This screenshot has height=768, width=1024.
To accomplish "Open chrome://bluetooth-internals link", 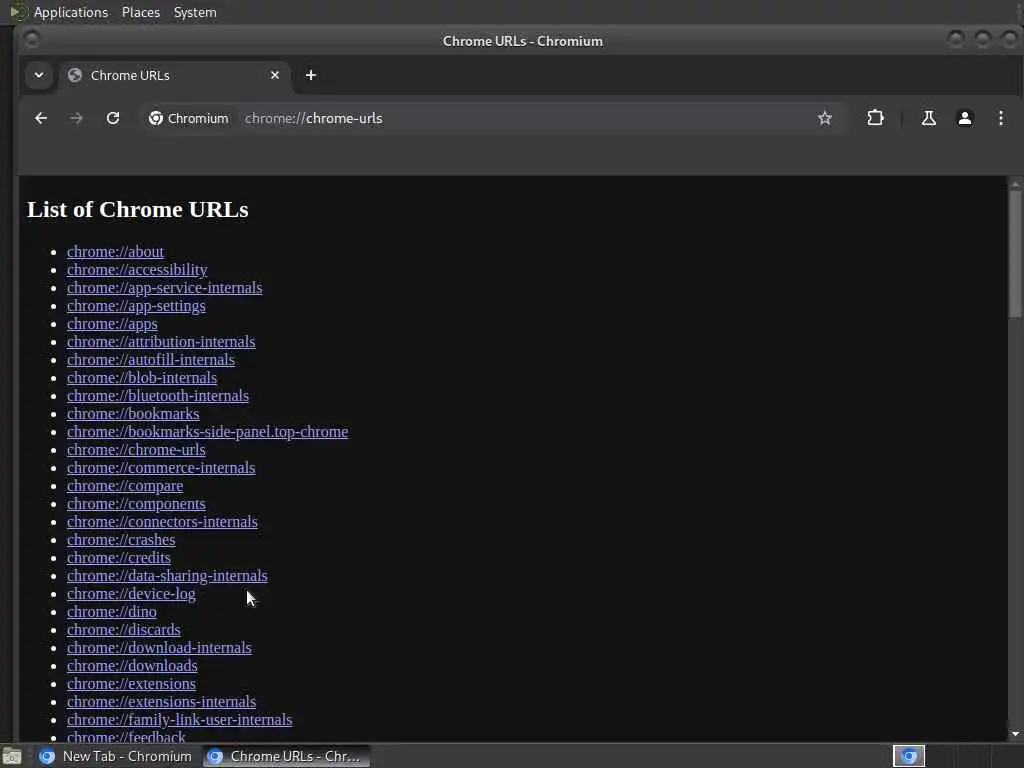I will click(157, 396).
